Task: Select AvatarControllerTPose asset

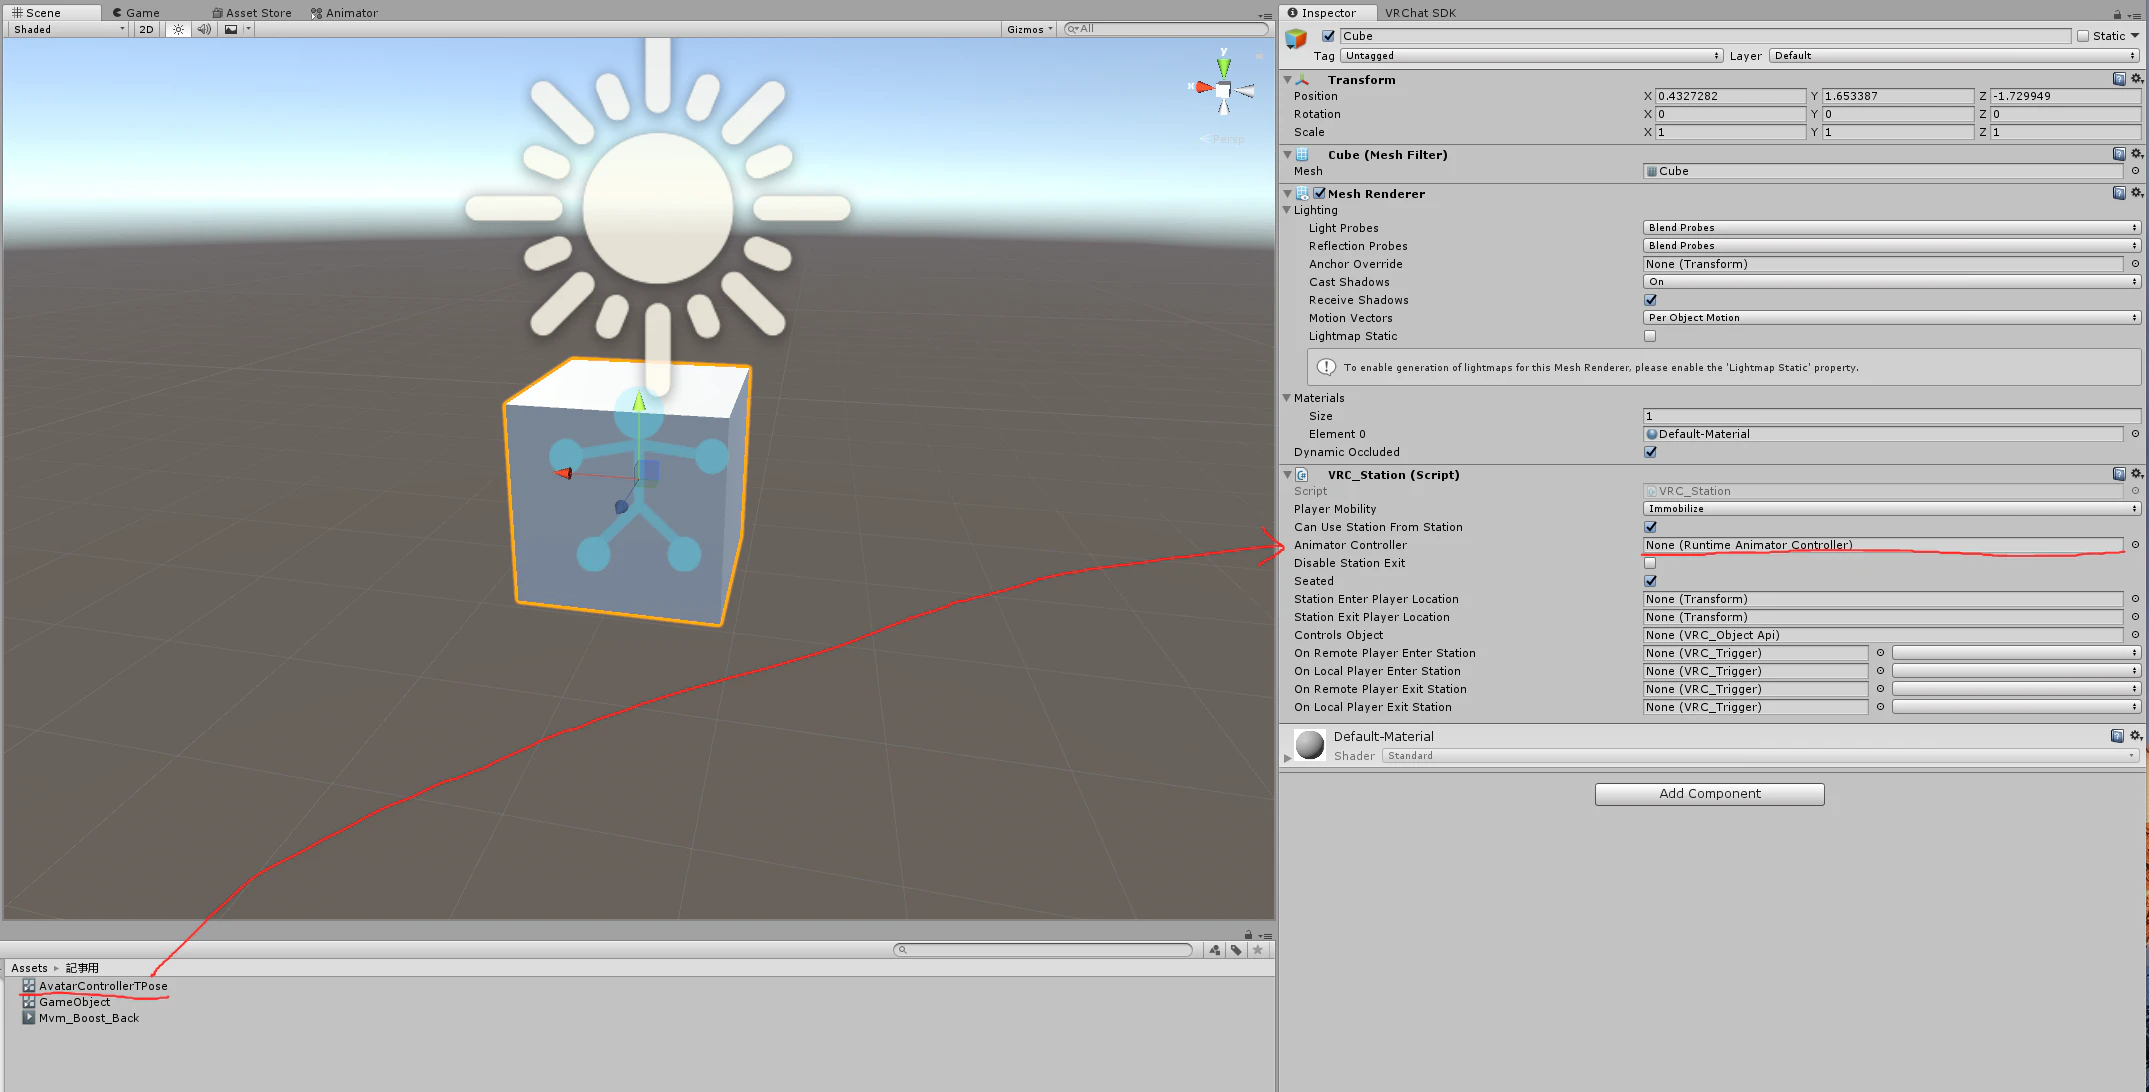Action: coord(103,986)
